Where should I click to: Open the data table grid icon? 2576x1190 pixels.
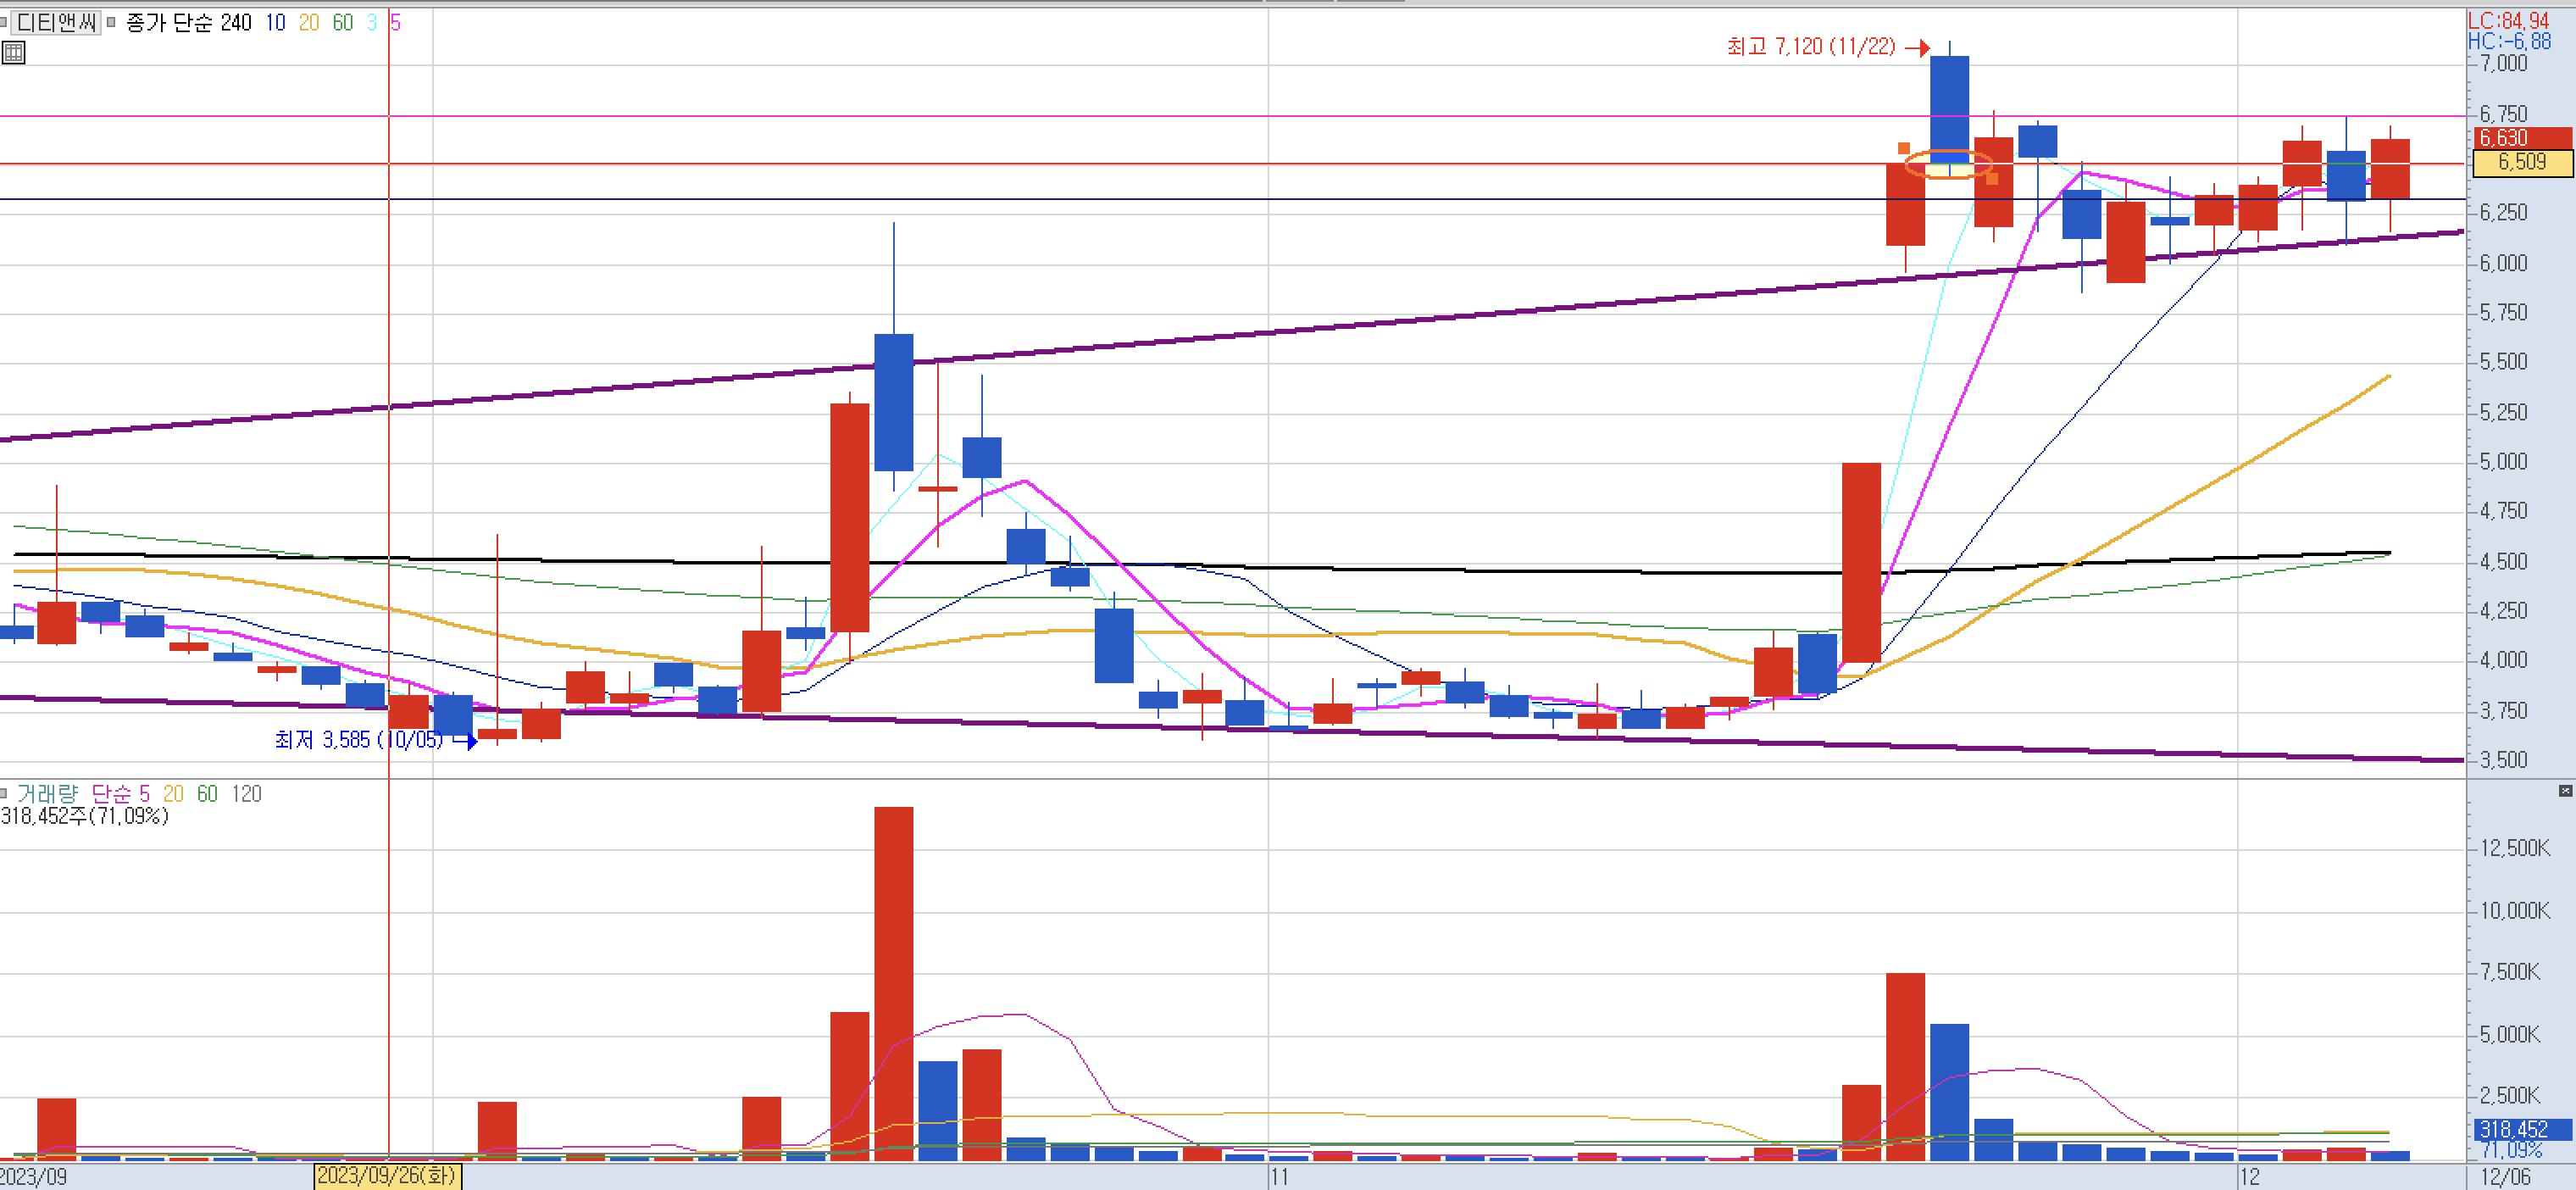coord(14,53)
